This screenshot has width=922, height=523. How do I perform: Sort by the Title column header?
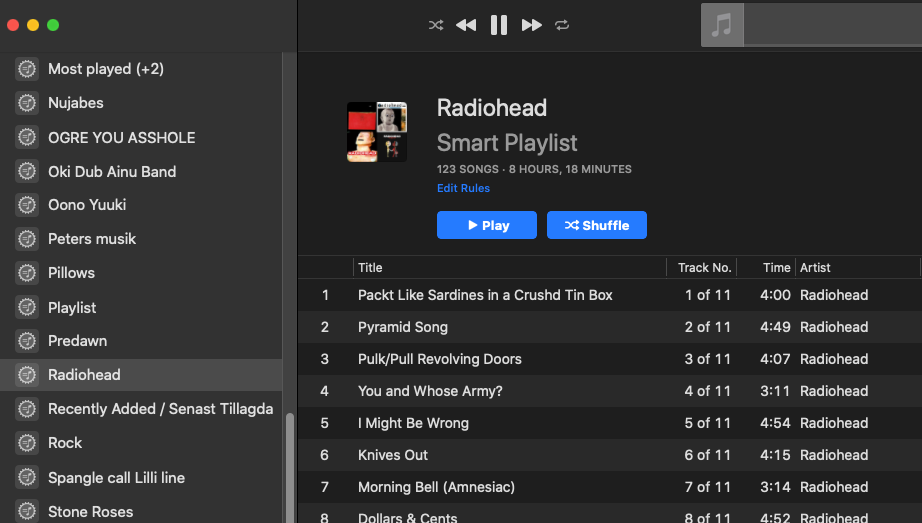510,268
